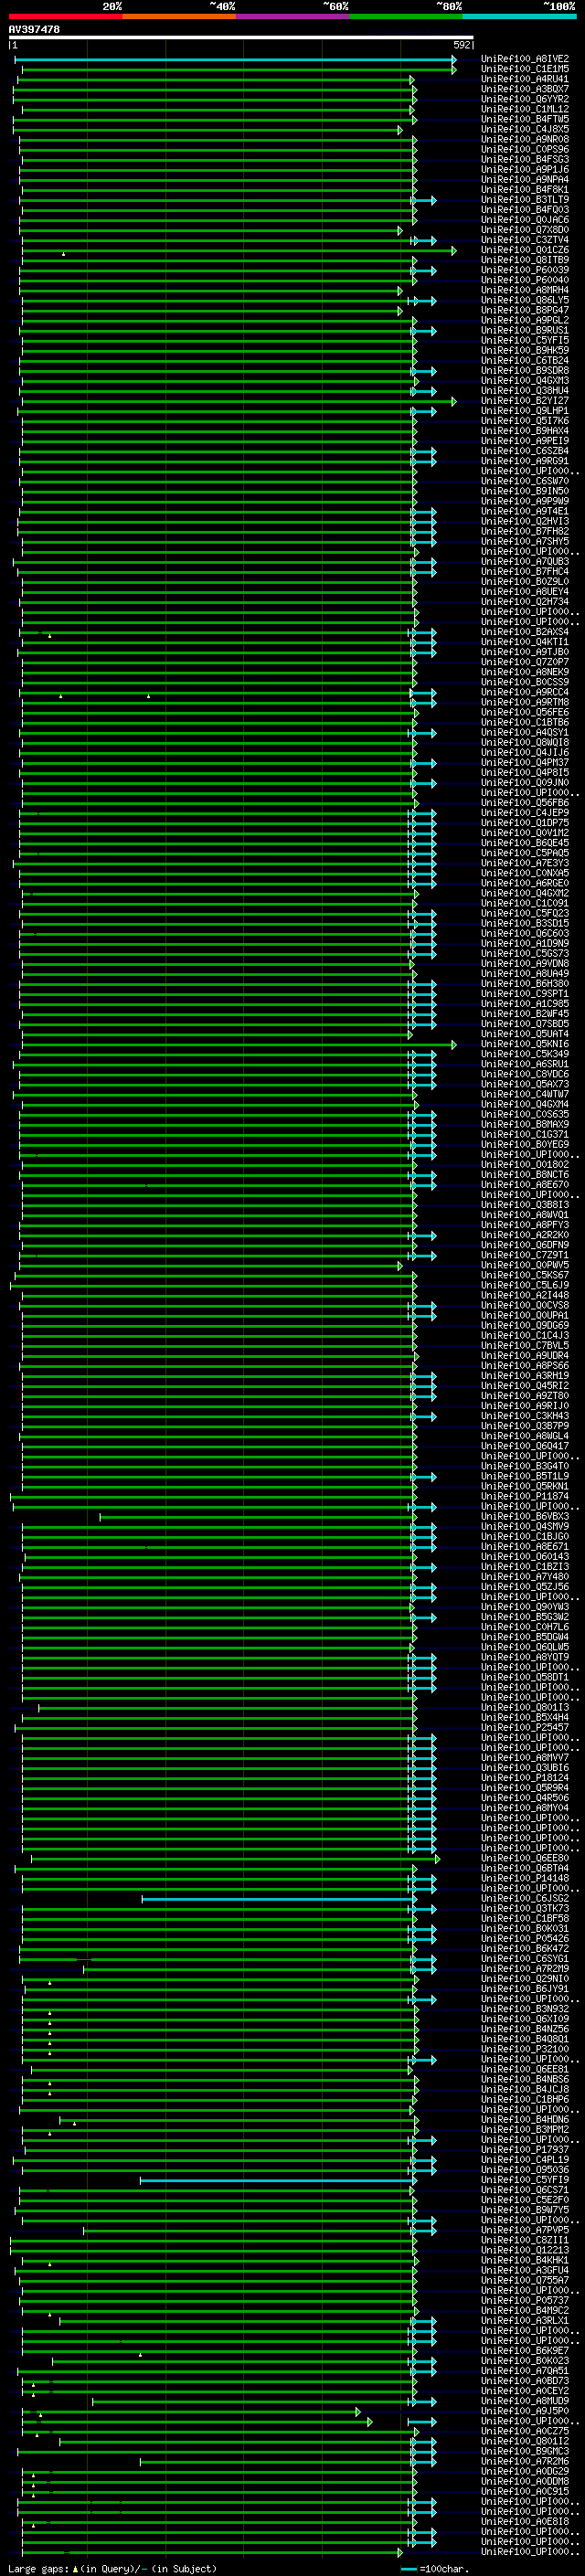Select the UniRef100_A2I448 label

[x=525, y=1295]
